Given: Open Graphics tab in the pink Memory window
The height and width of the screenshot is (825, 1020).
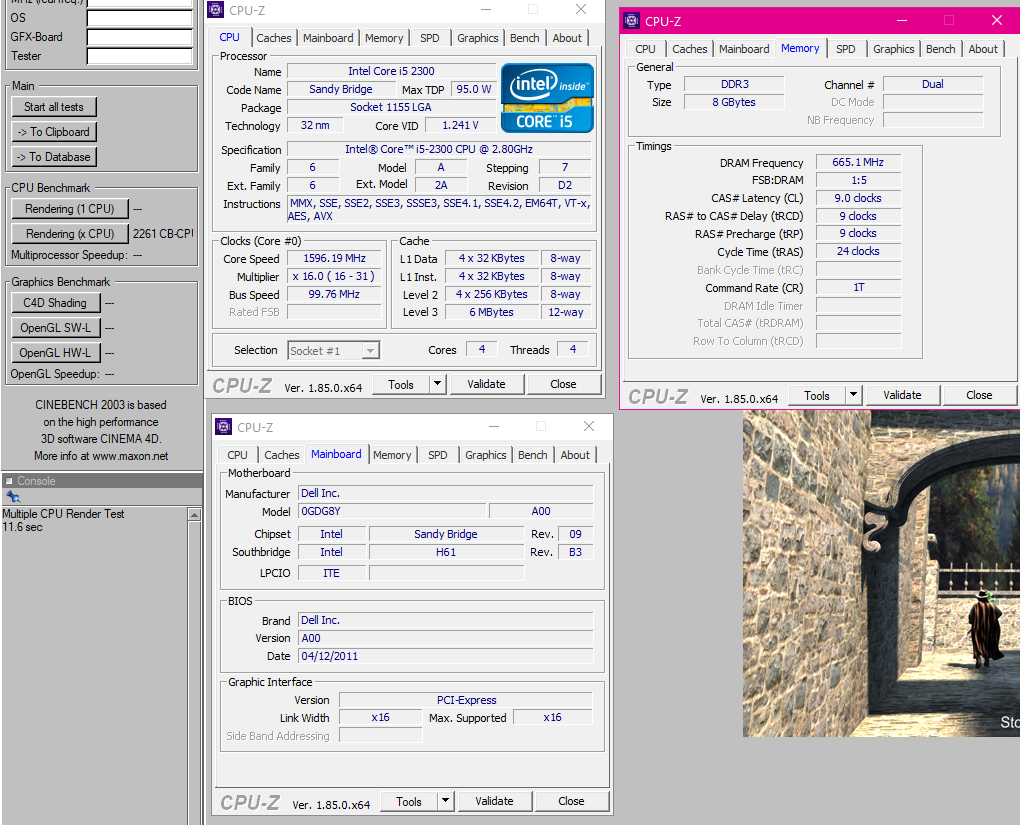Looking at the screenshot, I should (x=894, y=49).
